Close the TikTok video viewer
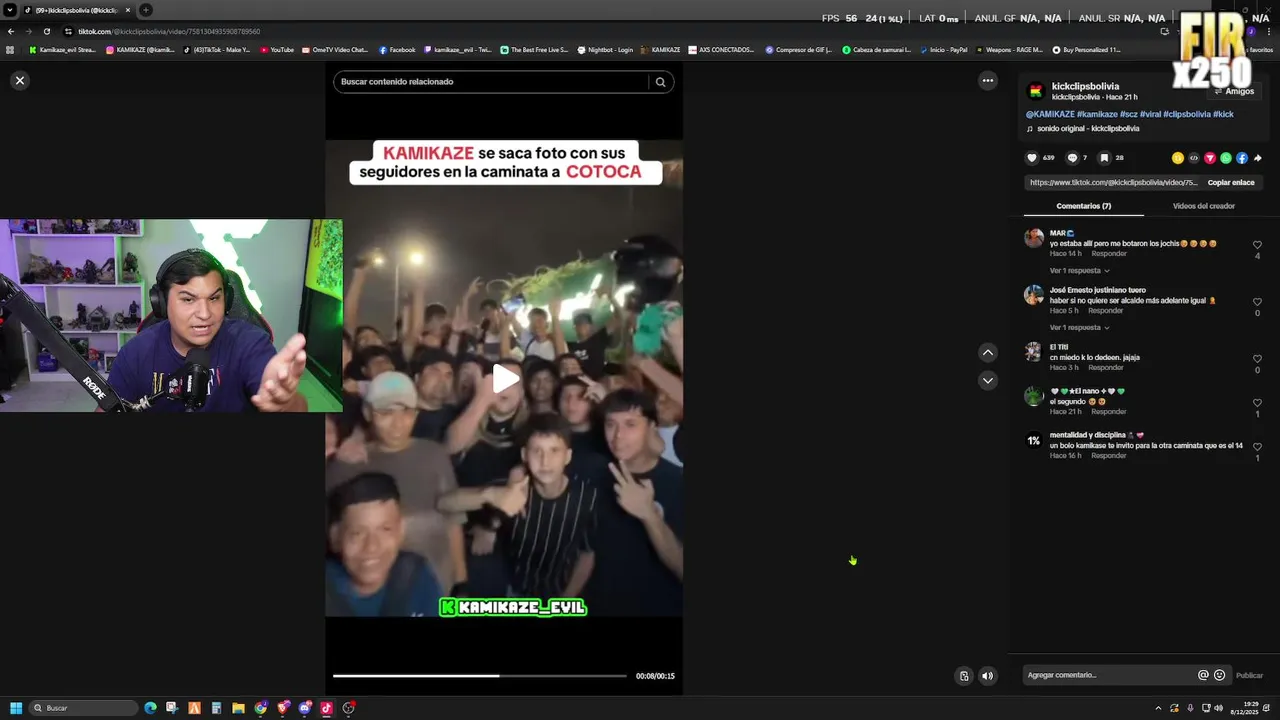1280x720 pixels. click(19, 80)
